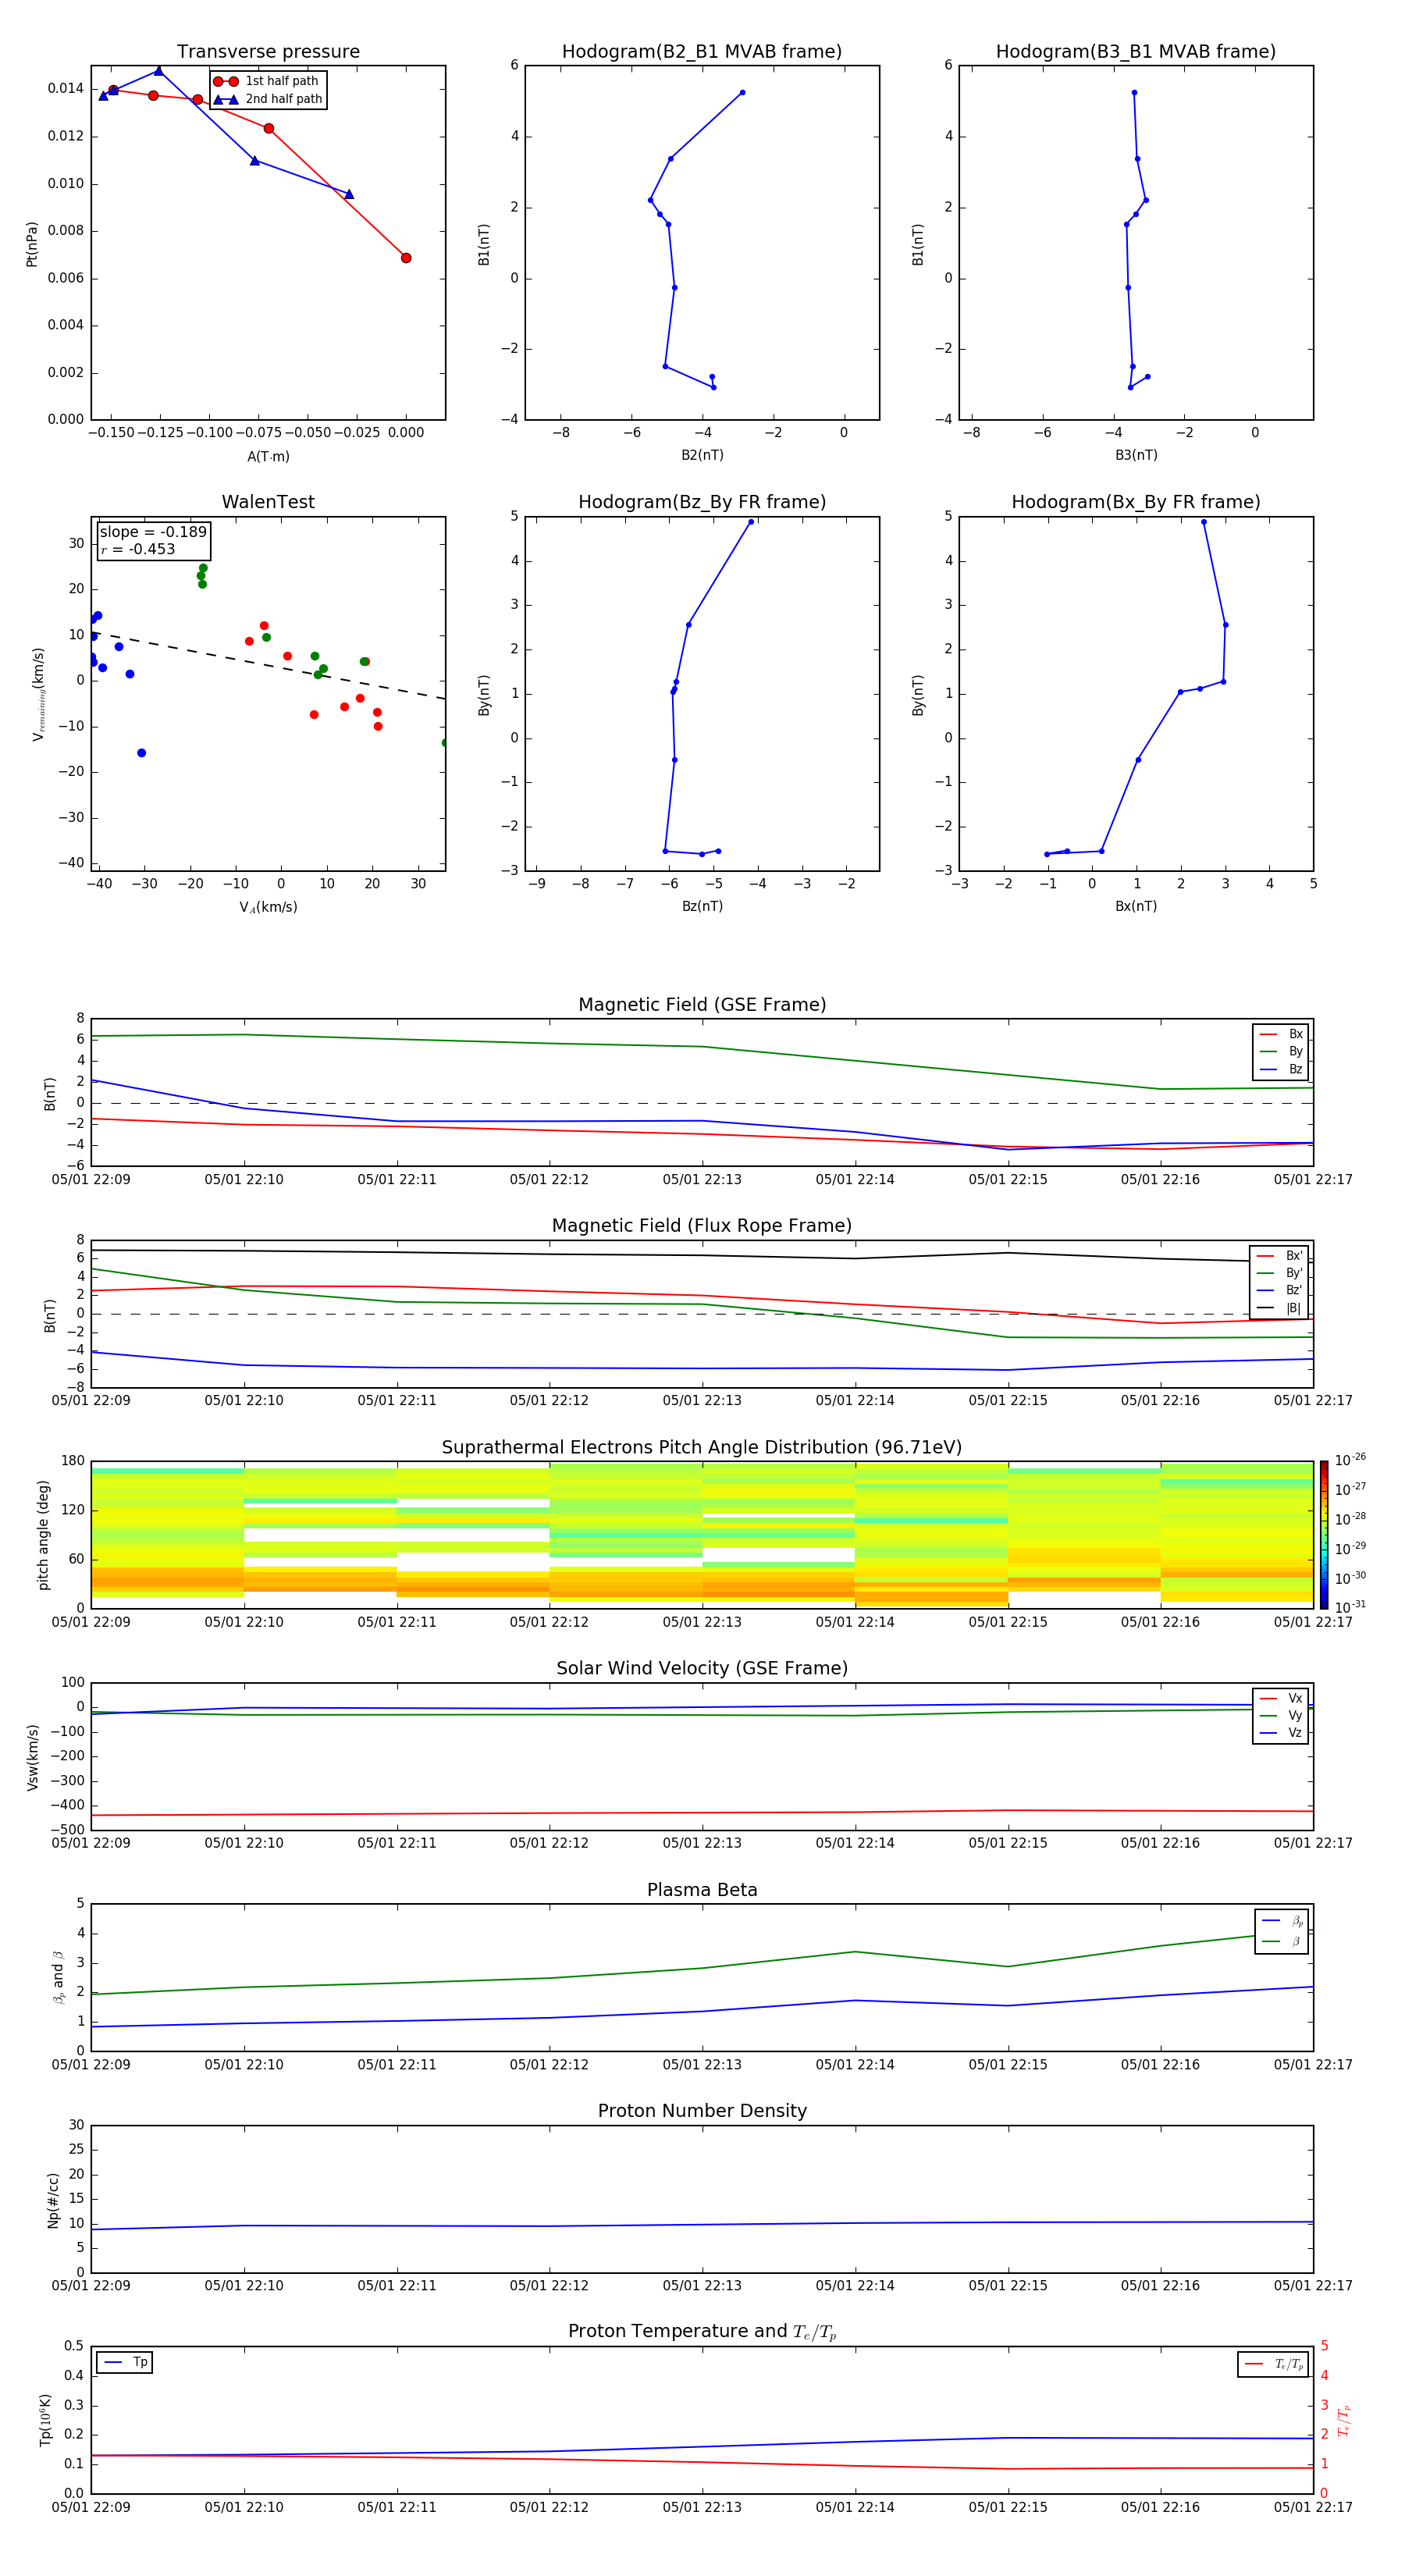The height and width of the screenshot is (2576, 1405).
Task: Click the "Proton Number Density" title
Action: pyautogui.click(x=702, y=2111)
